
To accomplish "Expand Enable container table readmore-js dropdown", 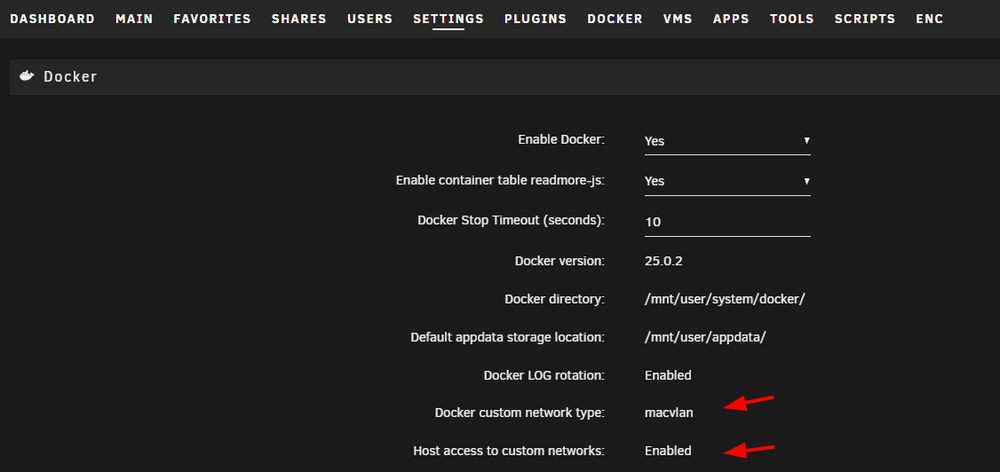I will (728, 181).
